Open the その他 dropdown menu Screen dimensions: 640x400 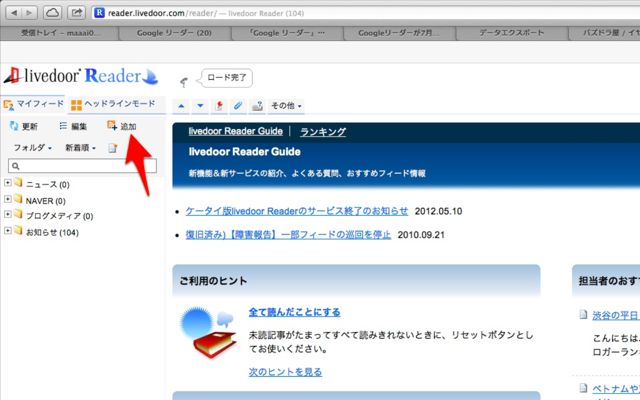point(287,106)
